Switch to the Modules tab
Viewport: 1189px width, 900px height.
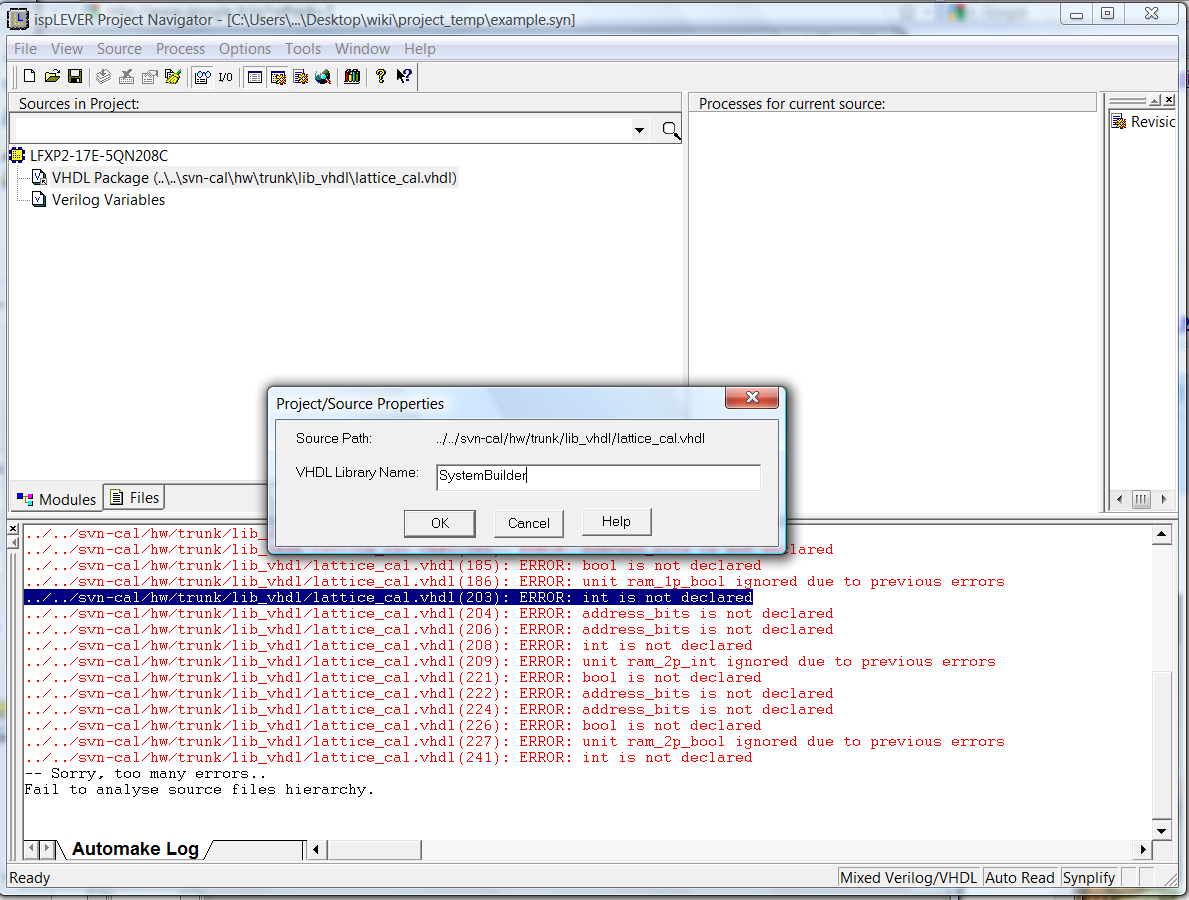57,499
